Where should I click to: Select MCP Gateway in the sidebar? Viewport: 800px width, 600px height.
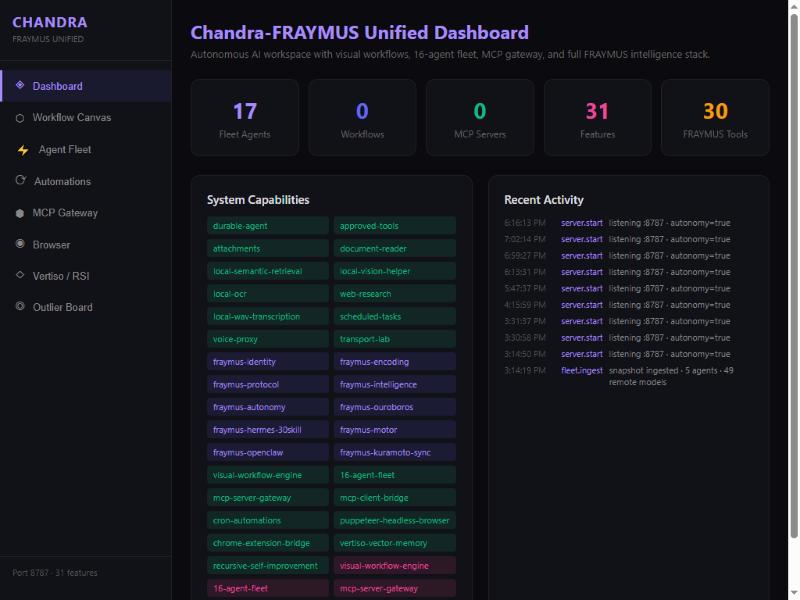86,213
